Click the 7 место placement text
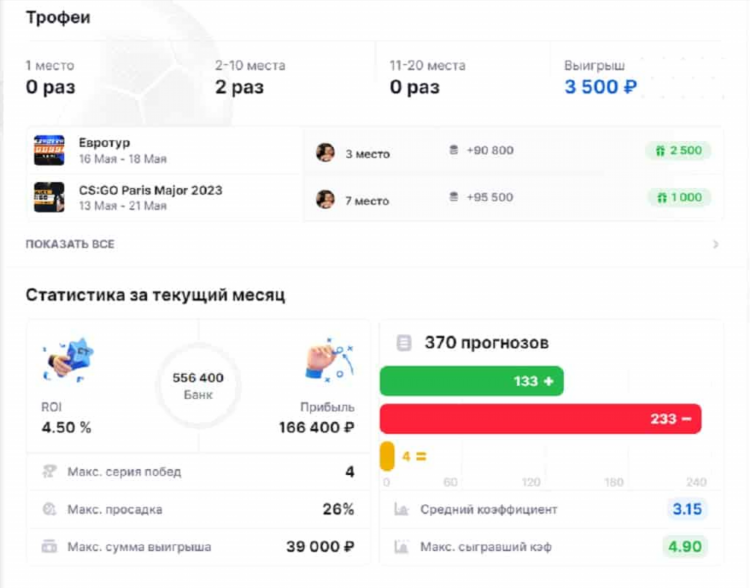This screenshot has height=588, width=750. click(367, 201)
